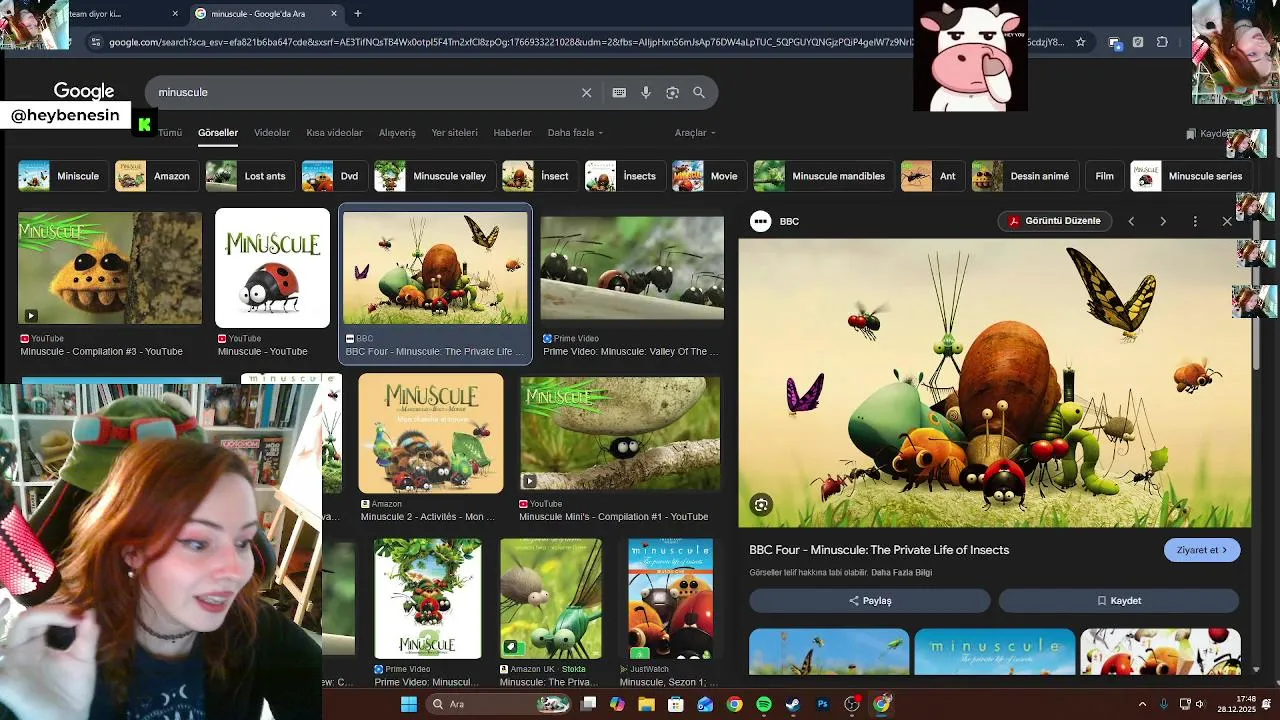Bookmark this page with star icon

[x=1080, y=42]
